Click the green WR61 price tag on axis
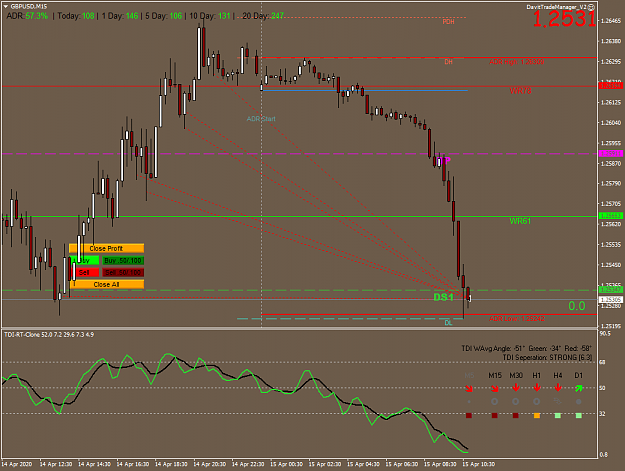The height and width of the screenshot is (471, 625). (611, 216)
